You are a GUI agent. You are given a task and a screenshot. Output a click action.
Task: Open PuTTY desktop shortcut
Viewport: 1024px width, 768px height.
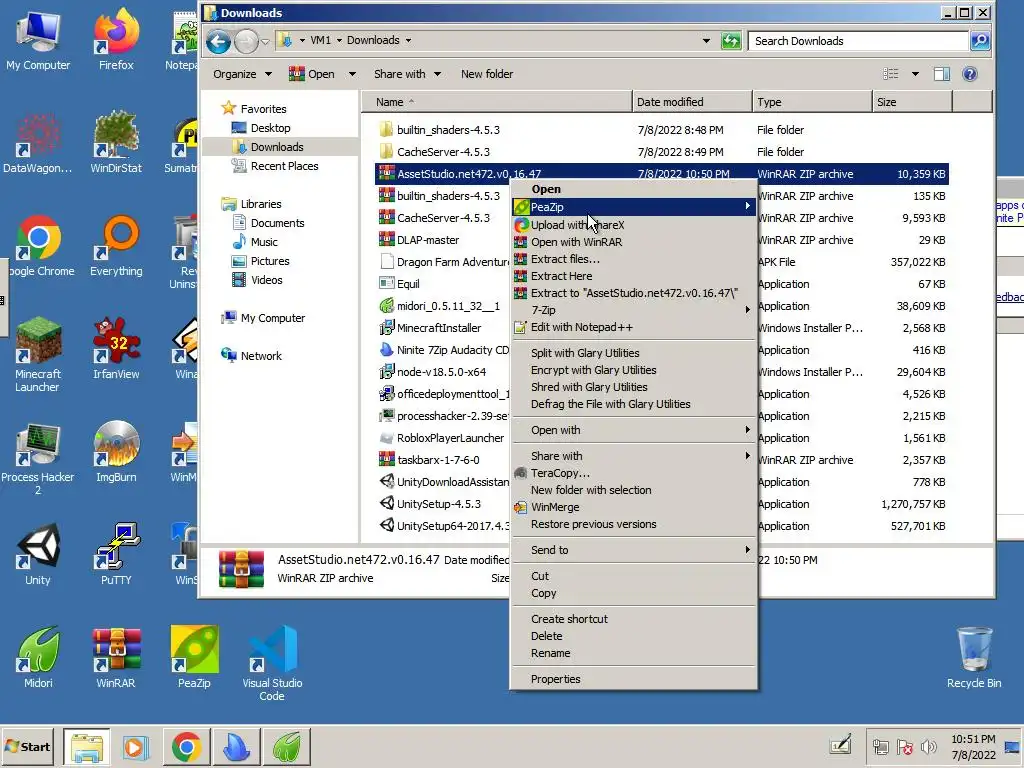pyautogui.click(x=116, y=554)
